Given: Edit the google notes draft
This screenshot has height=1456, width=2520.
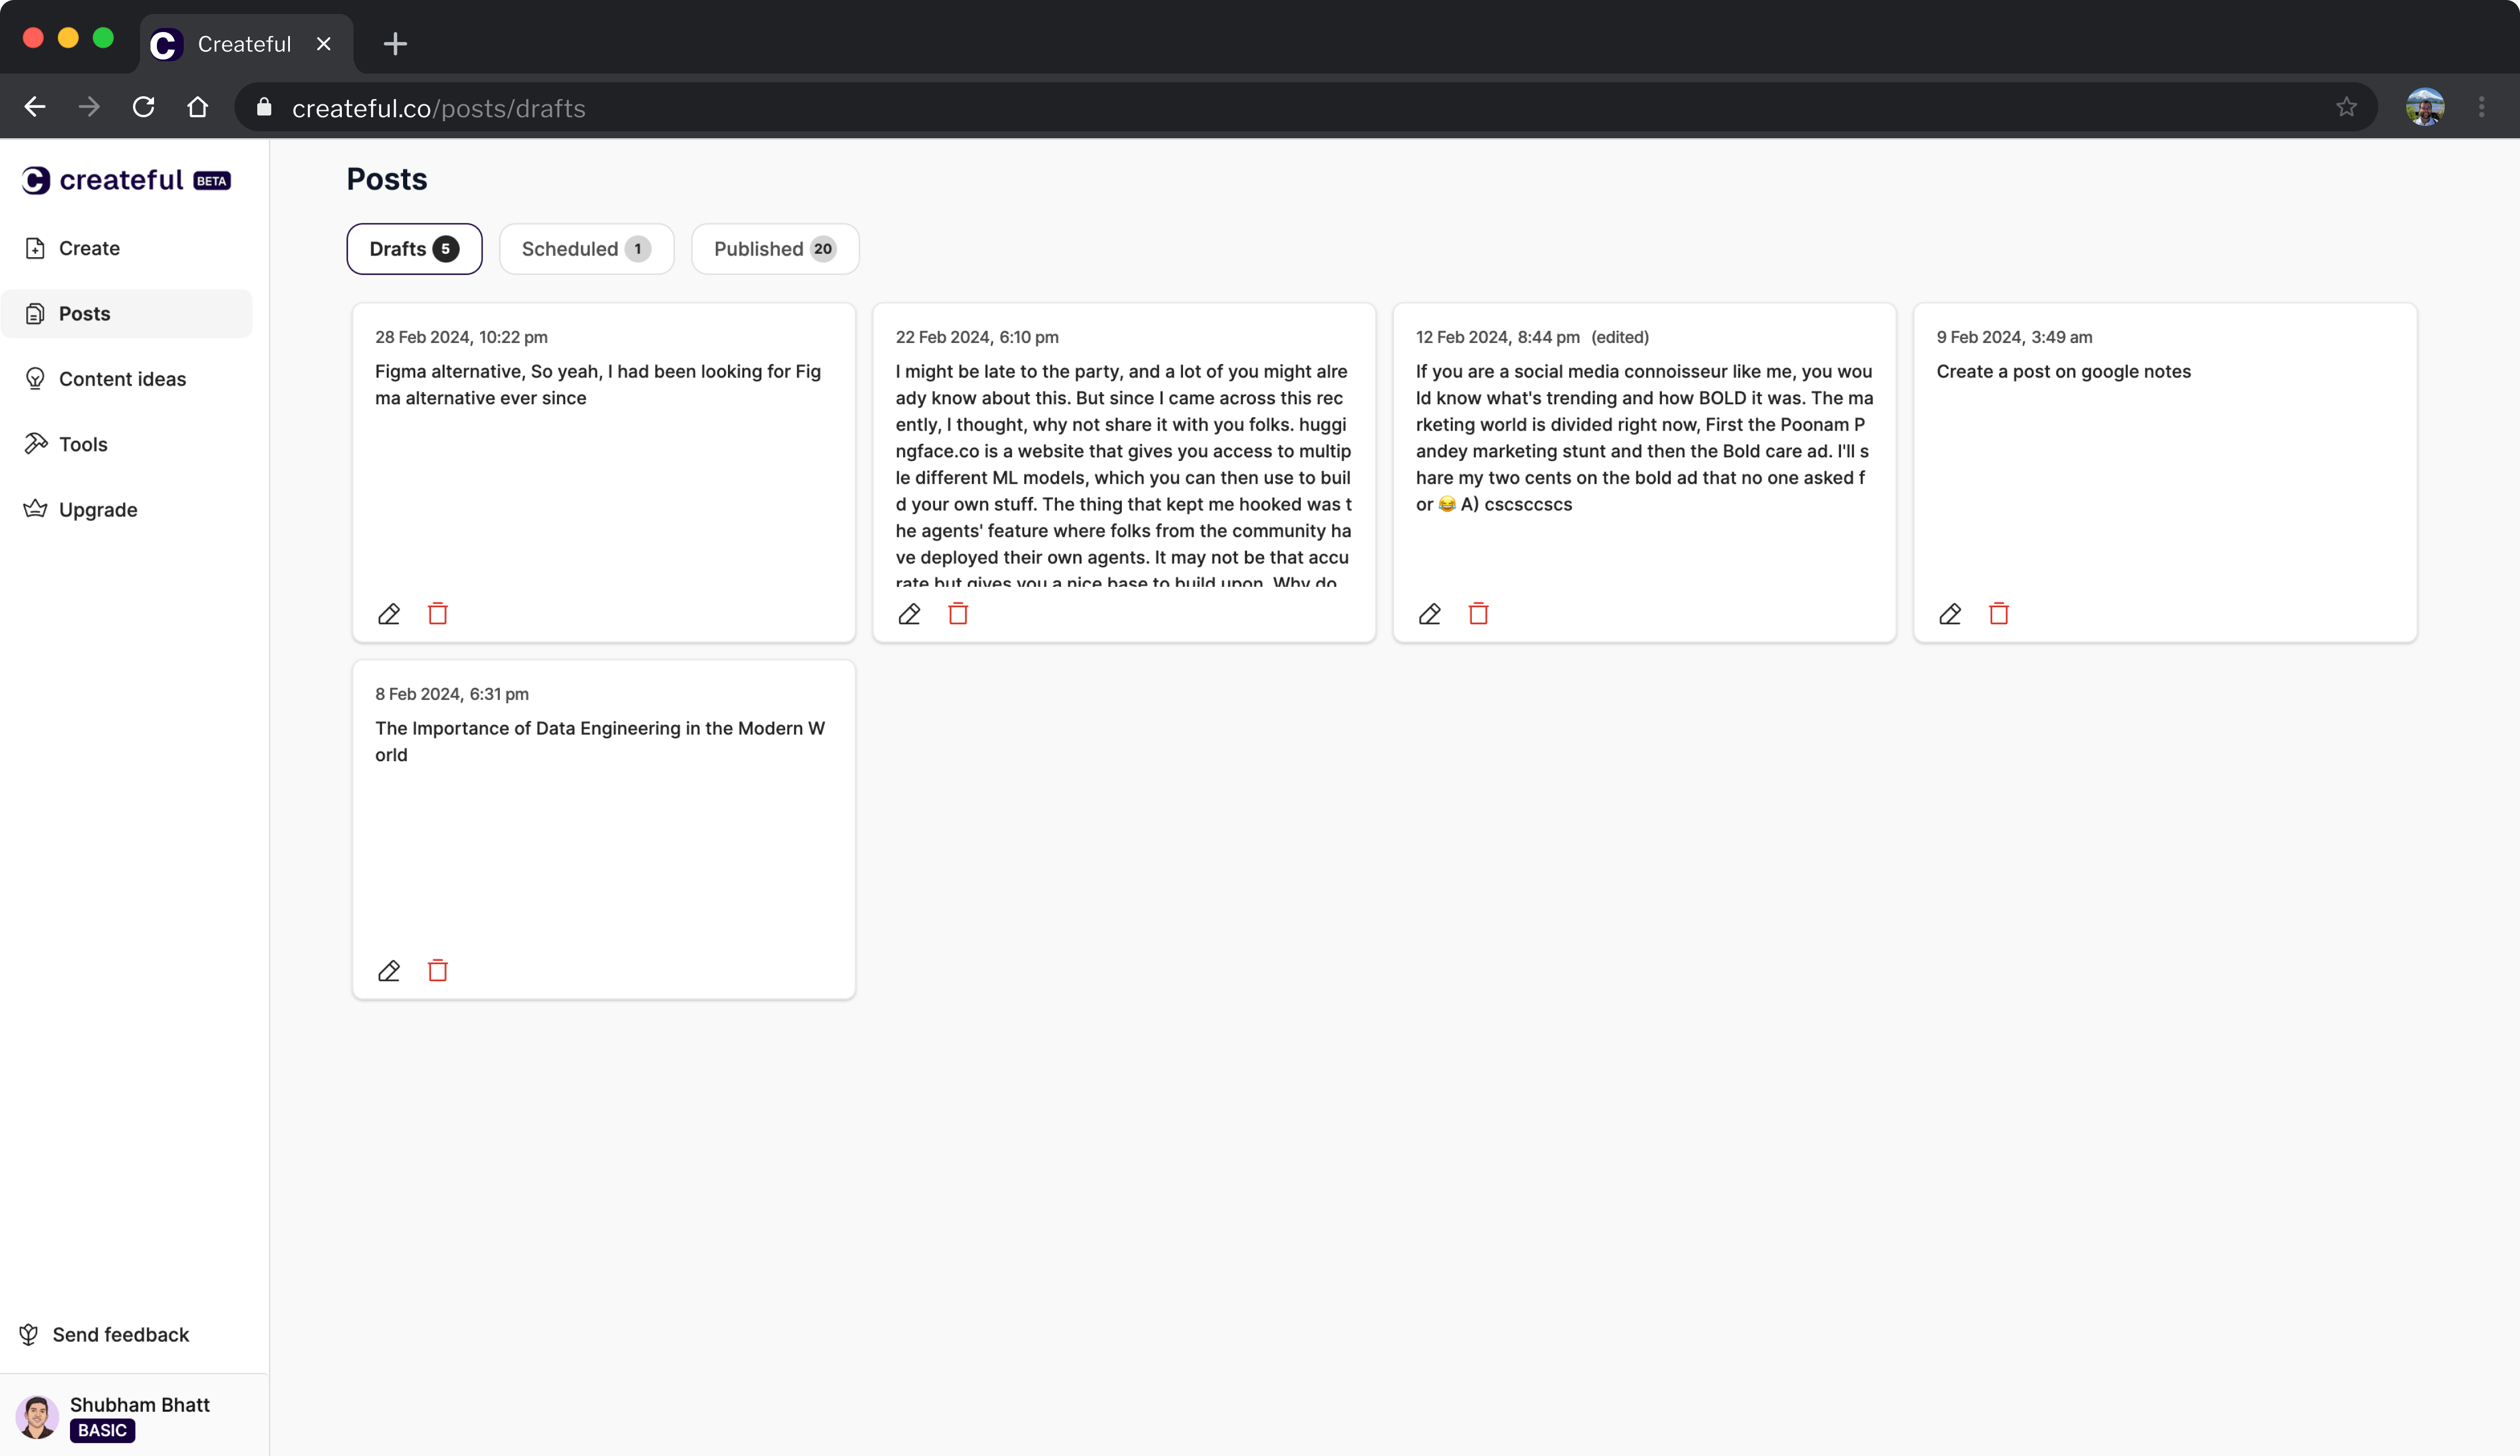Looking at the screenshot, I should click(x=1950, y=614).
